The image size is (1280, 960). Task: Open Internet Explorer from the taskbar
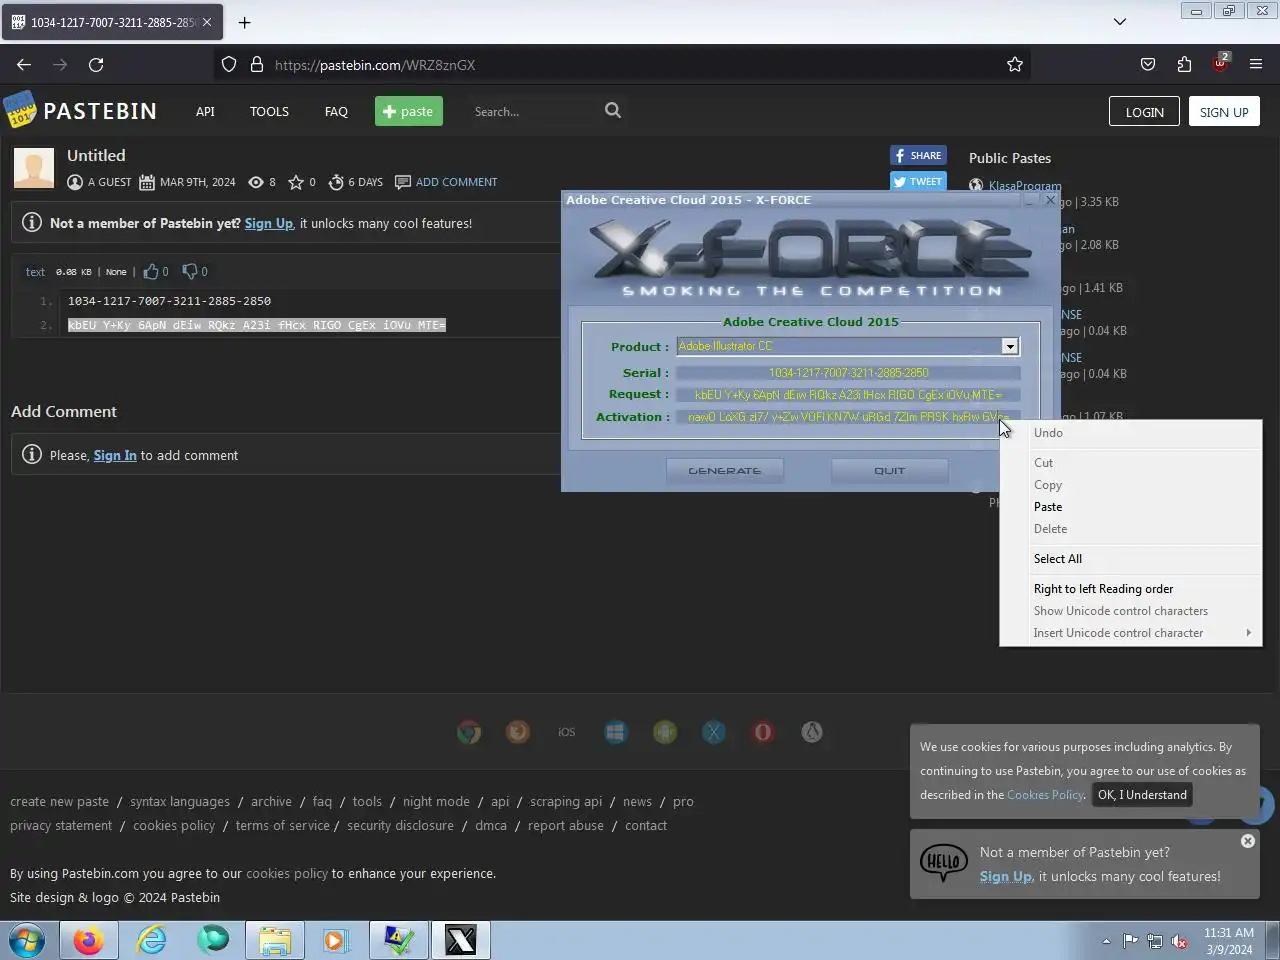click(x=151, y=941)
